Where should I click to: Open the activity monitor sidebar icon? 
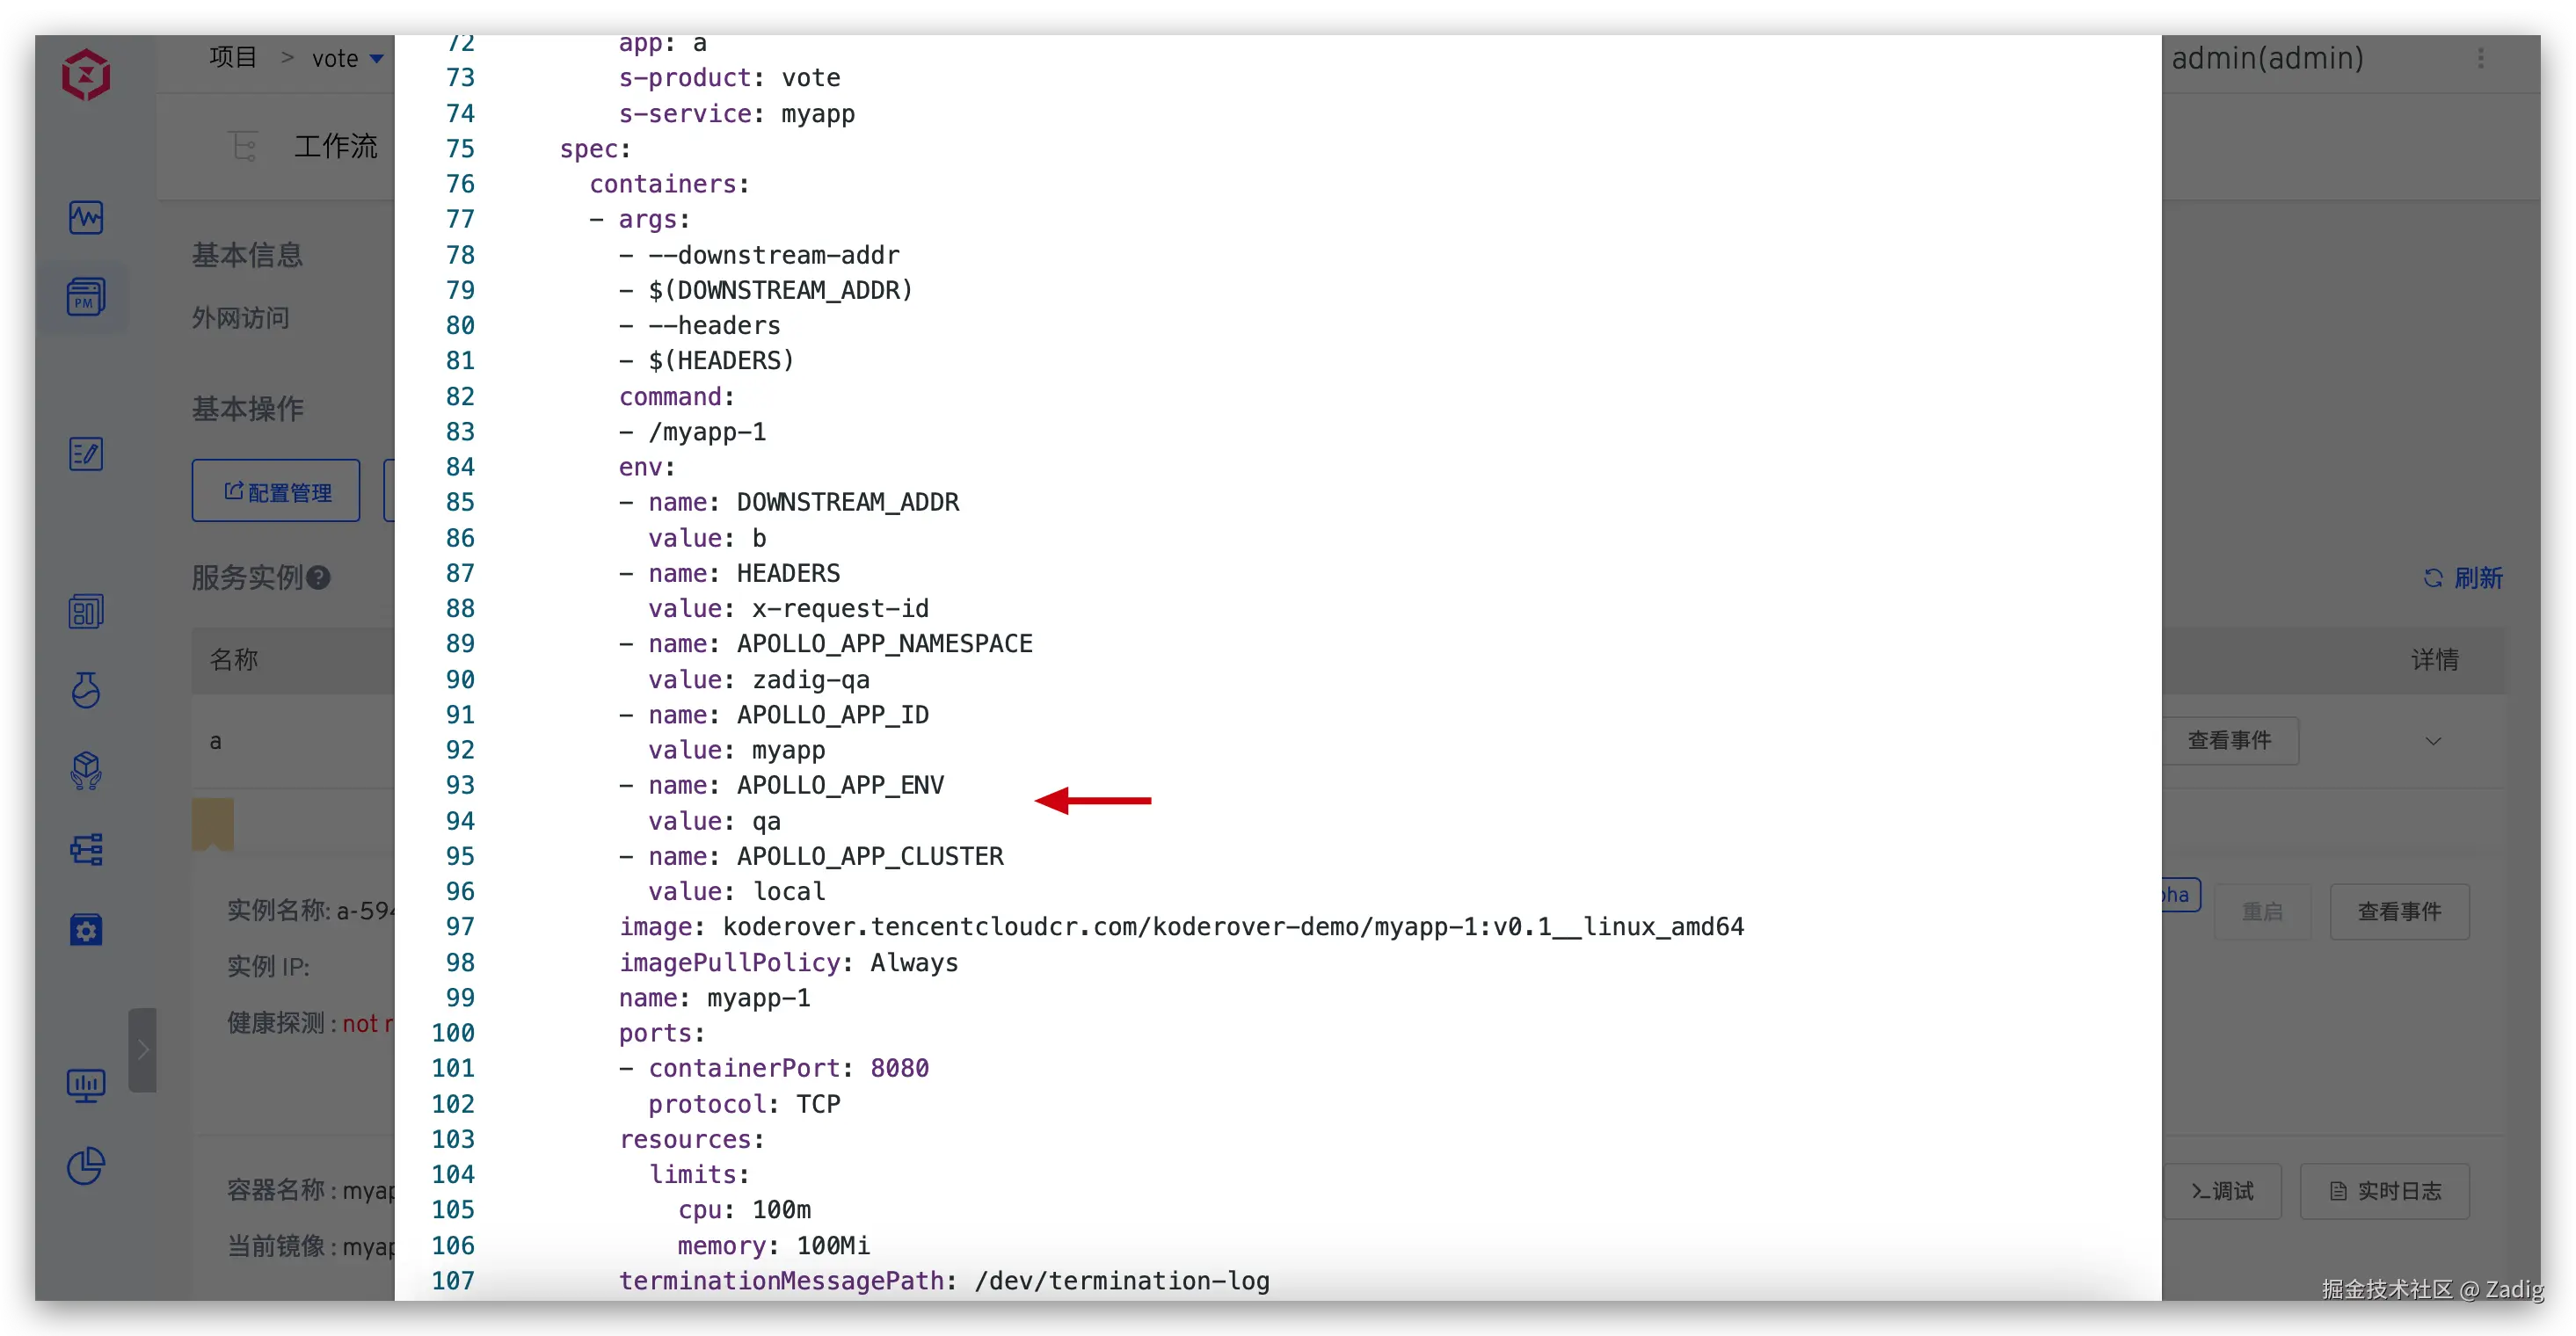pyautogui.click(x=86, y=217)
